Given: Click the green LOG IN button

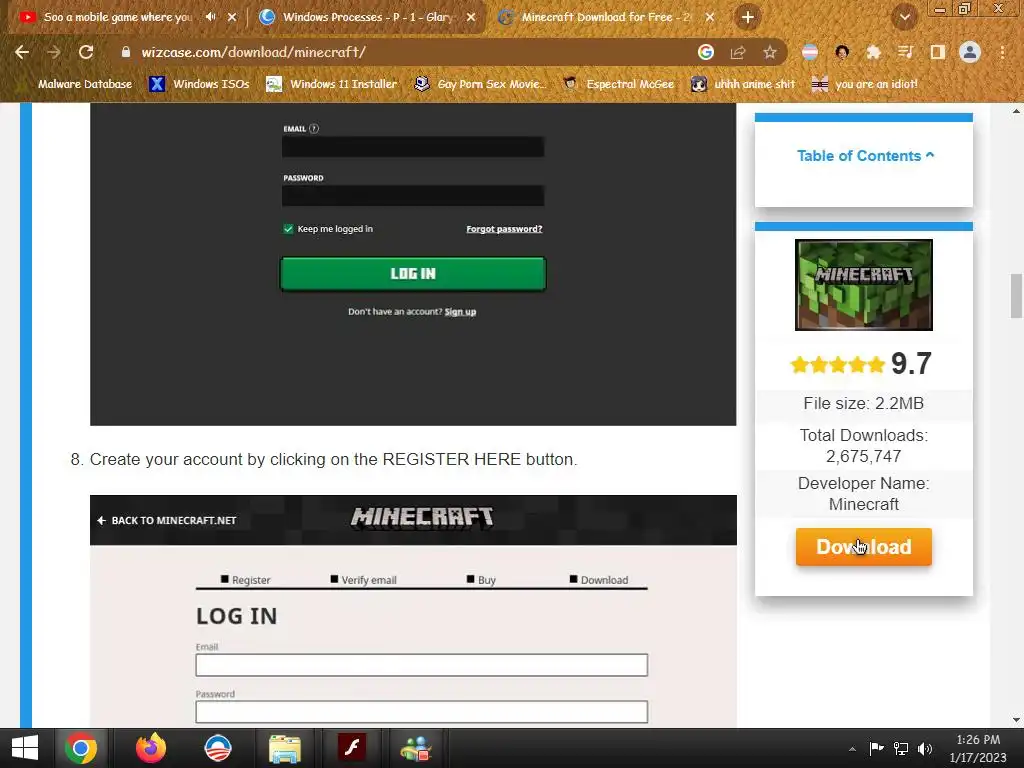Looking at the screenshot, I should click(413, 274).
